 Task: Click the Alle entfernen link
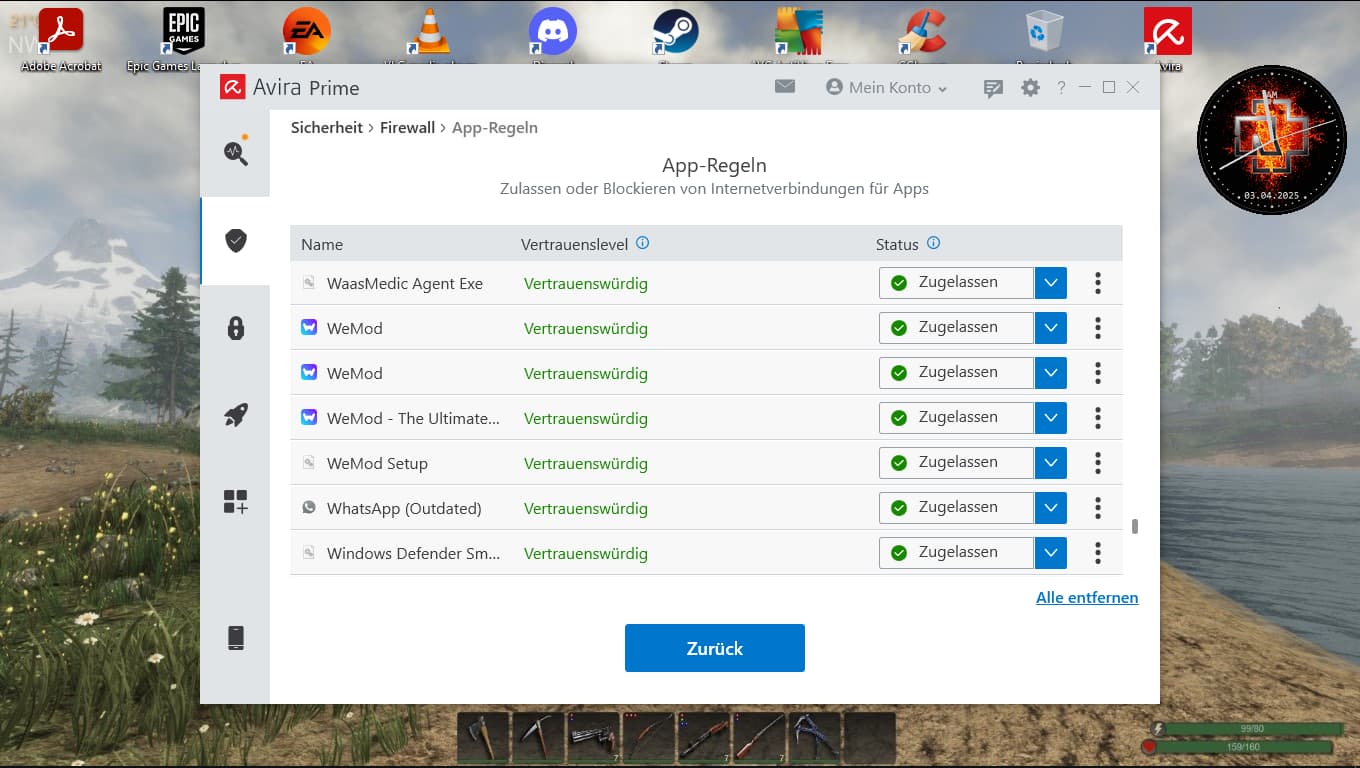point(1087,598)
